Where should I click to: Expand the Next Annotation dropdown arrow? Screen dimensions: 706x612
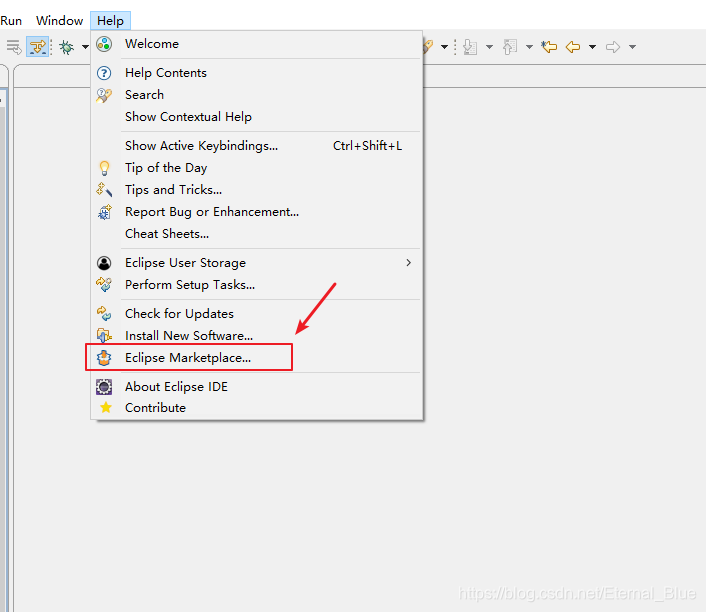[489, 47]
